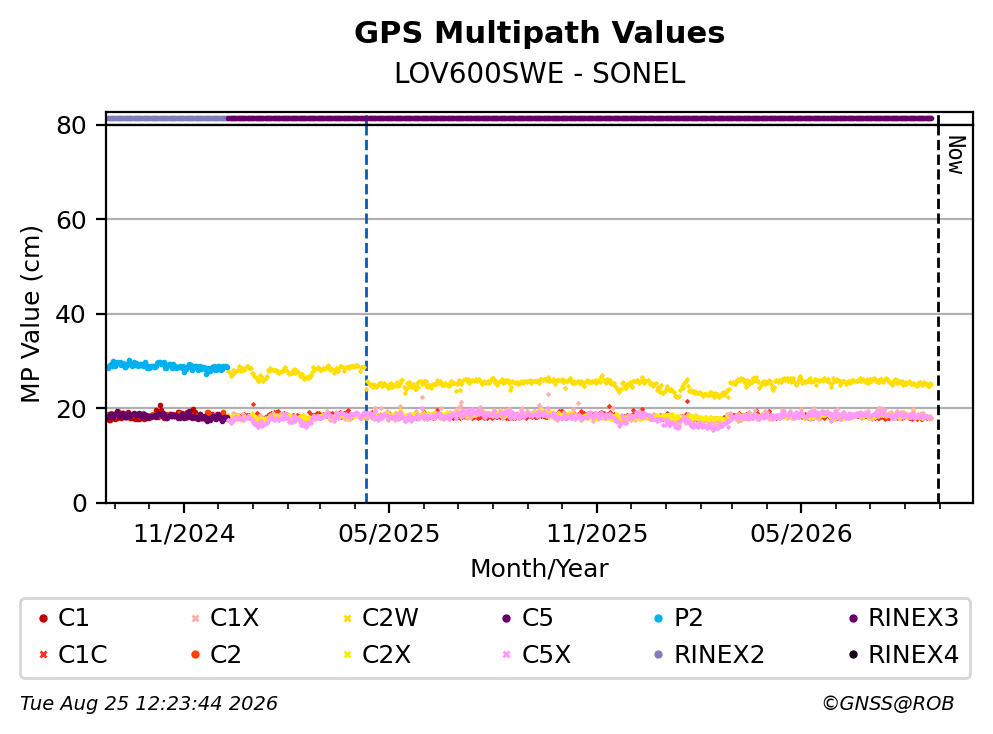Select the RINEX4 legend entry label
993x734 pixels.
tap(913, 654)
